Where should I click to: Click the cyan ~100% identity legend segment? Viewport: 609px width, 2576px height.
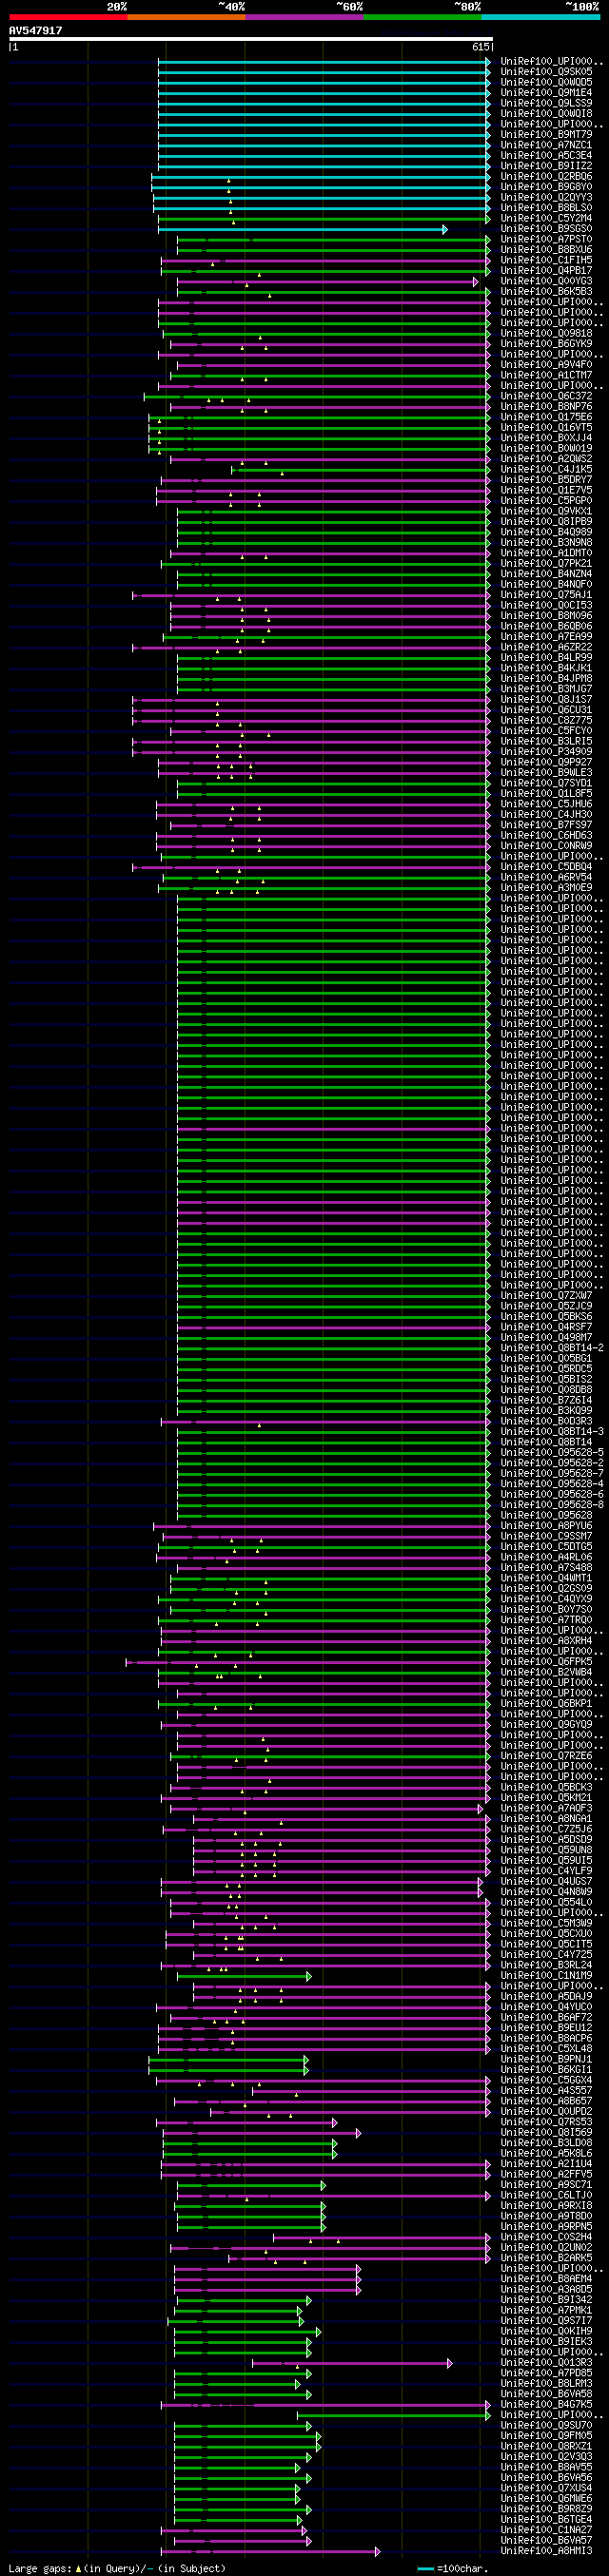(x=540, y=17)
